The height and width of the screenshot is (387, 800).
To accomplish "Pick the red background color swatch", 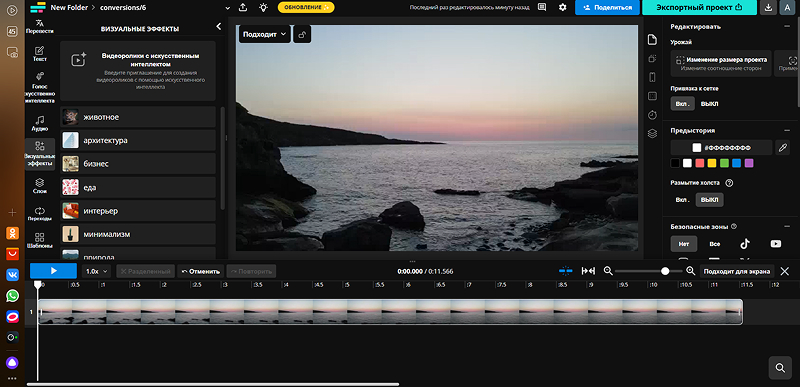I will tap(699, 164).
